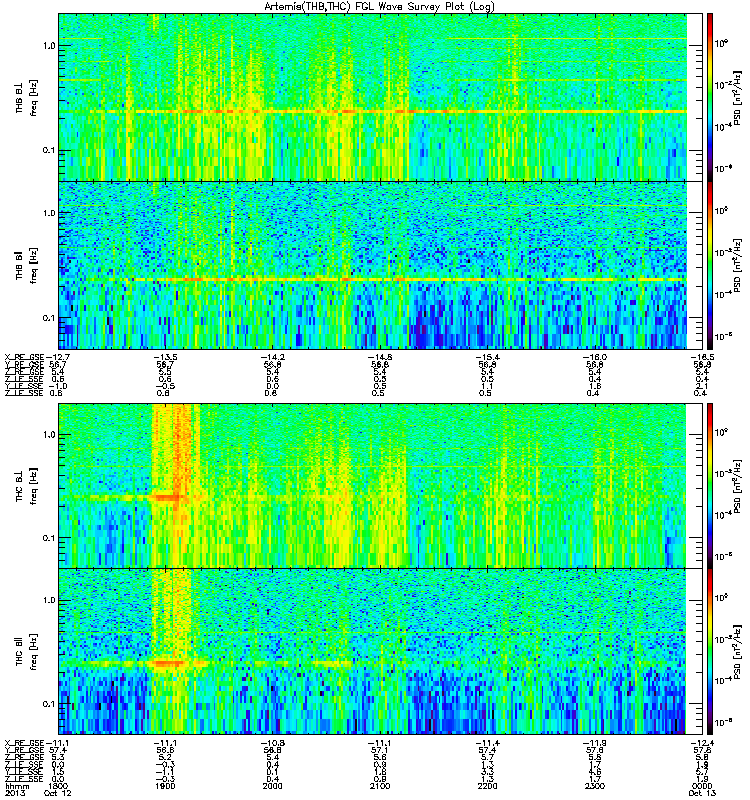Click the X_RE_GSE row label of the THB ephemeris table
The image size is (750, 800).
click(25, 357)
